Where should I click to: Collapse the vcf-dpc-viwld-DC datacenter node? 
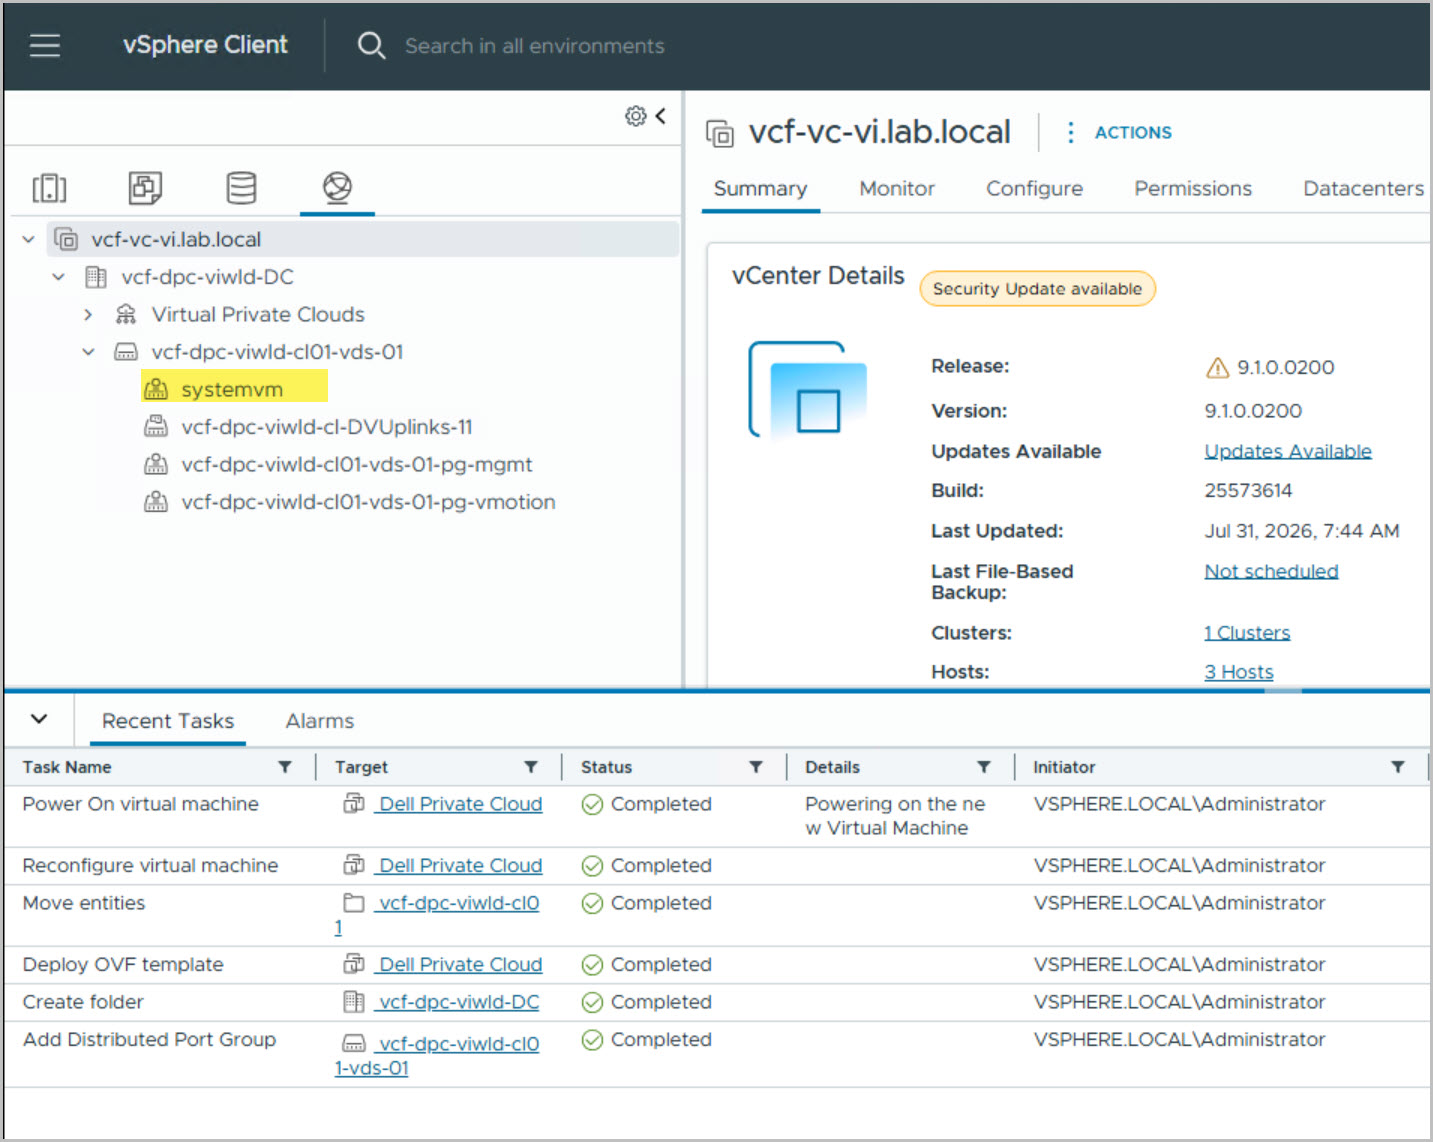tap(59, 277)
